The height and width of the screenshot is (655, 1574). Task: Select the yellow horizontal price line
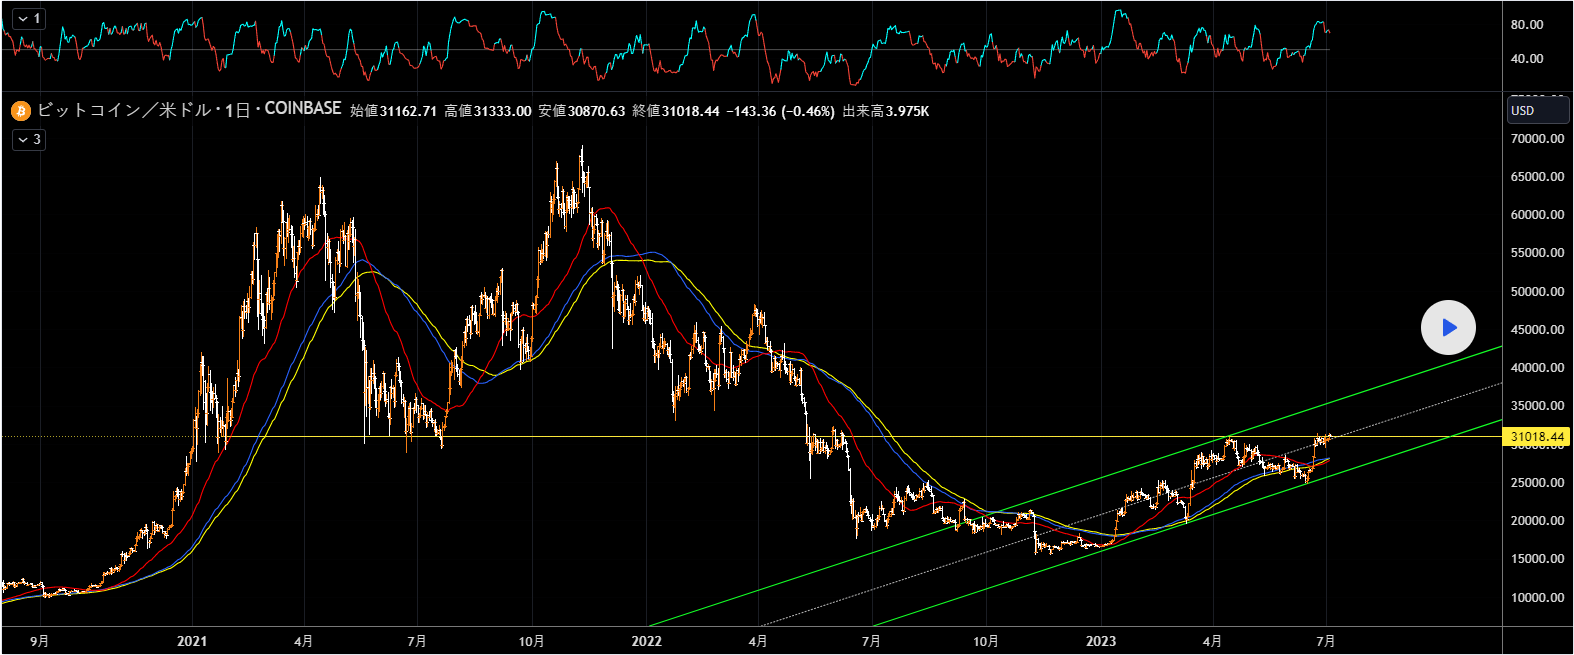600,437
